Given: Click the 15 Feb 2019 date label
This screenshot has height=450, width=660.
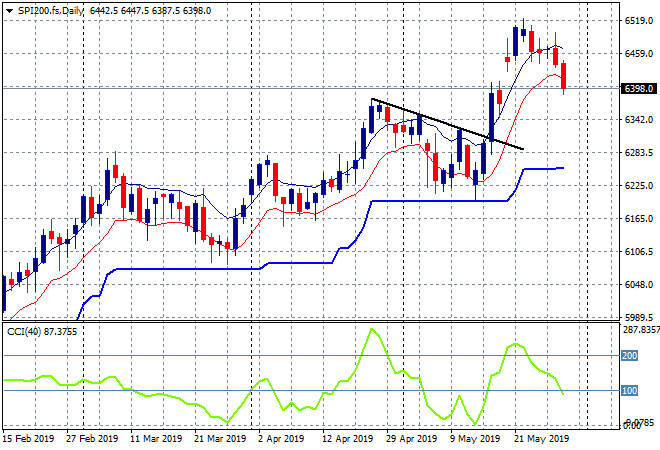Looking at the screenshot, I should click(x=29, y=439).
